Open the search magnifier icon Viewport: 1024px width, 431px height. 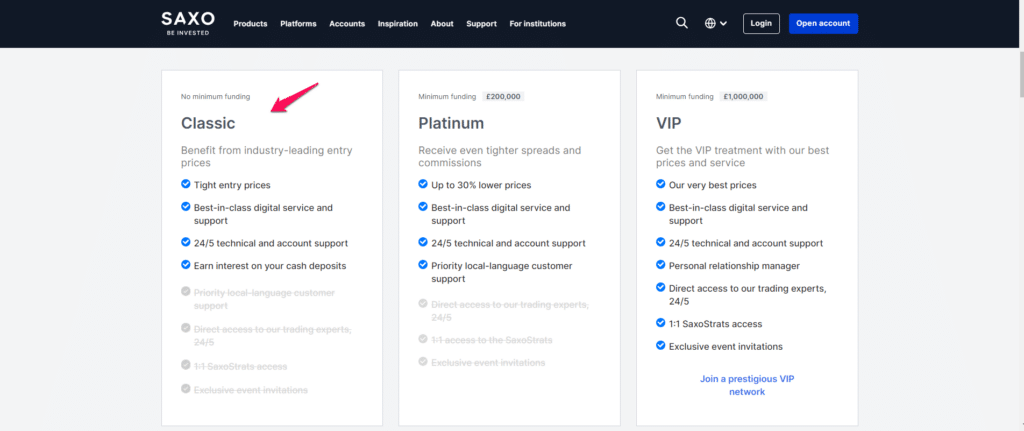682,23
